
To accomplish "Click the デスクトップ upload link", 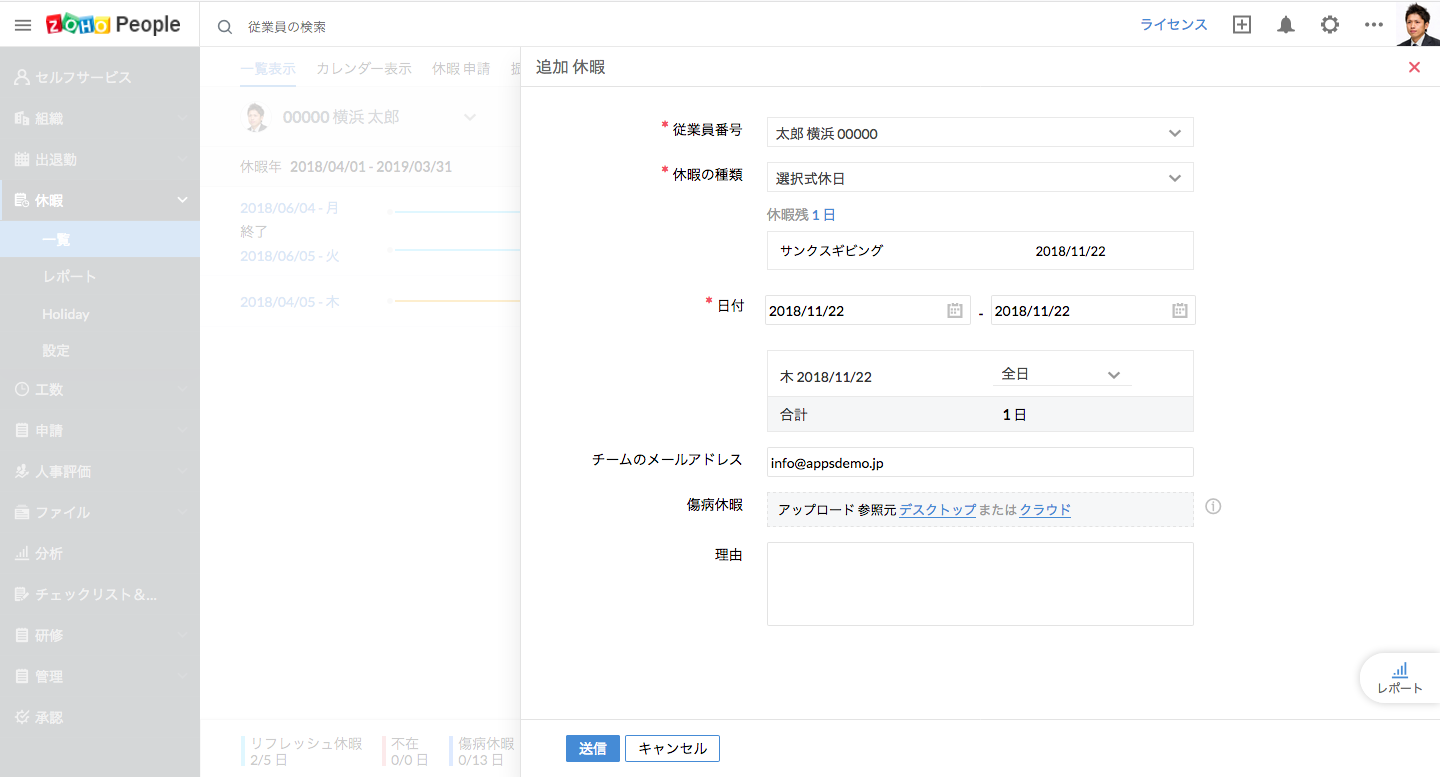I will [x=937, y=510].
